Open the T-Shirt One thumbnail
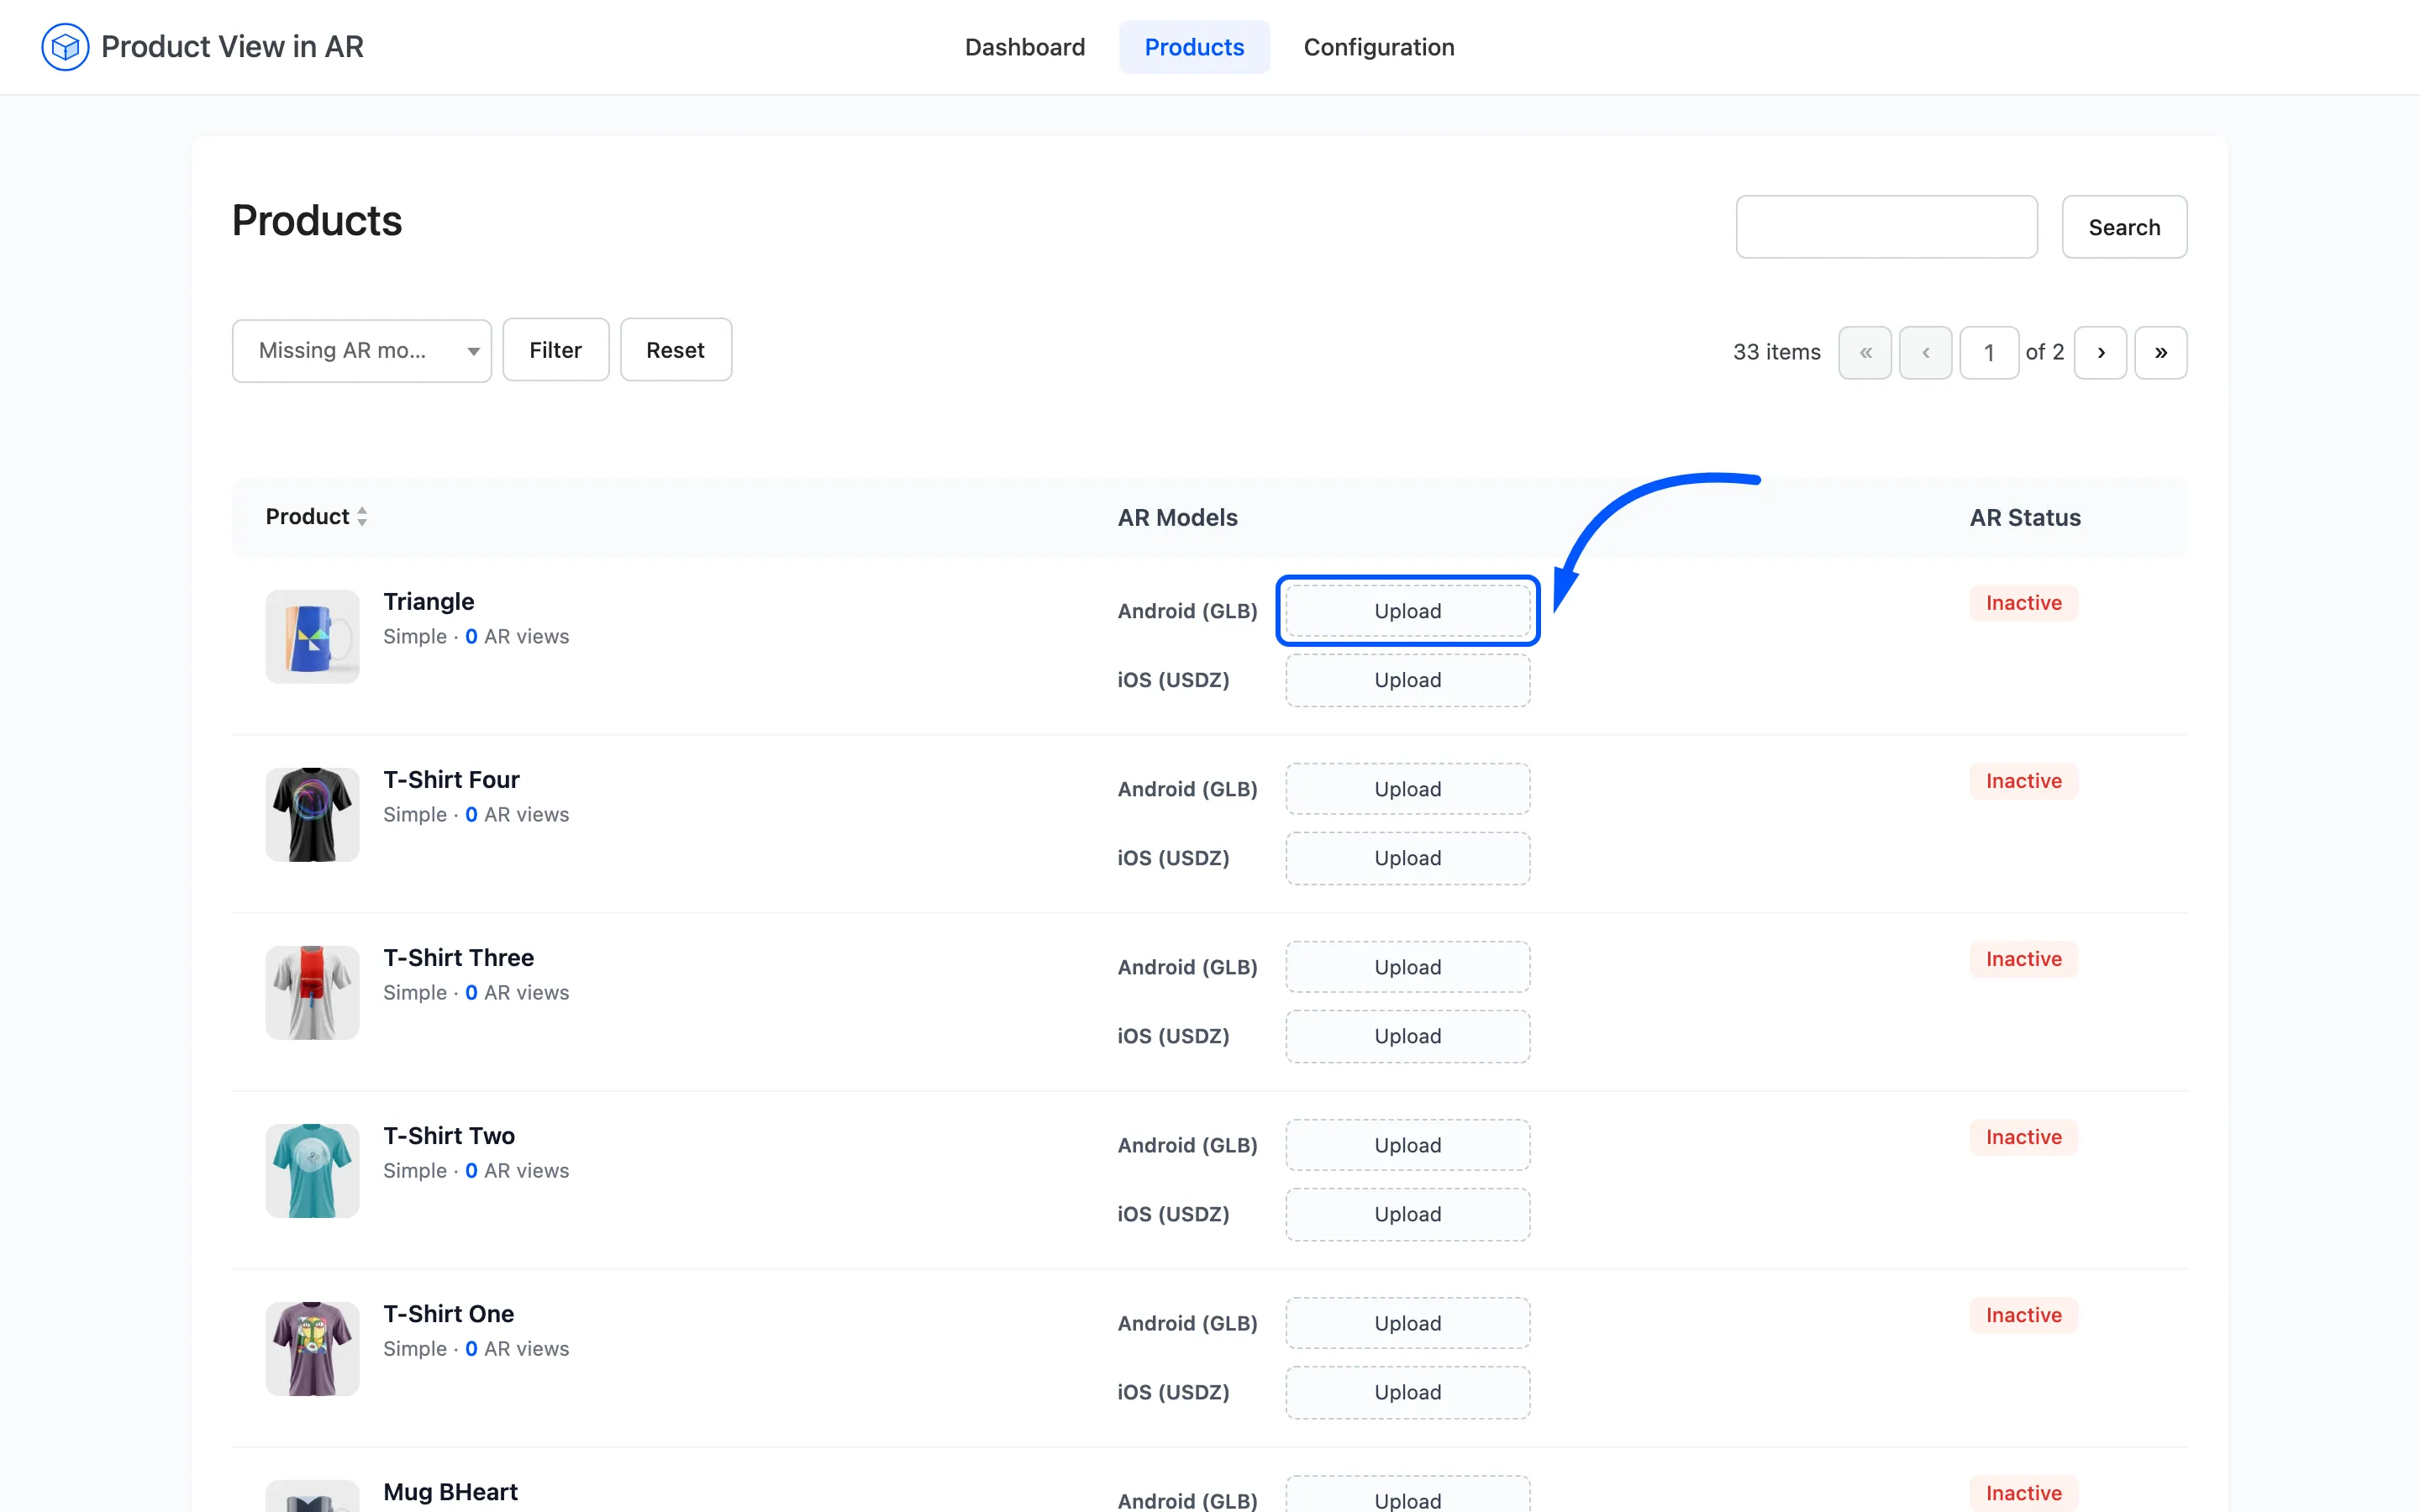Screen dimensions: 2420x1512 (312, 1348)
